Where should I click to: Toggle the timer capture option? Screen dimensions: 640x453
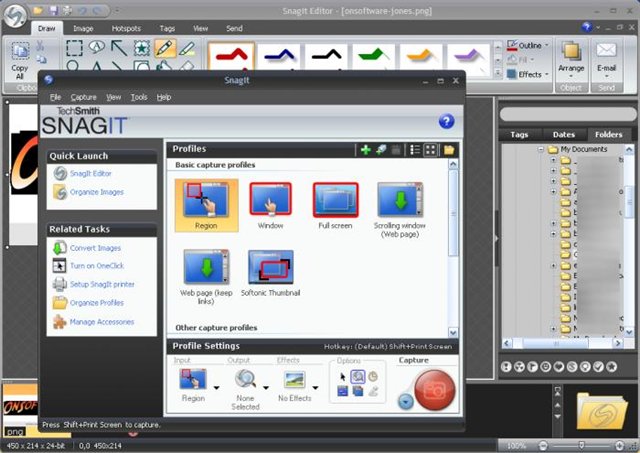coord(373,376)
